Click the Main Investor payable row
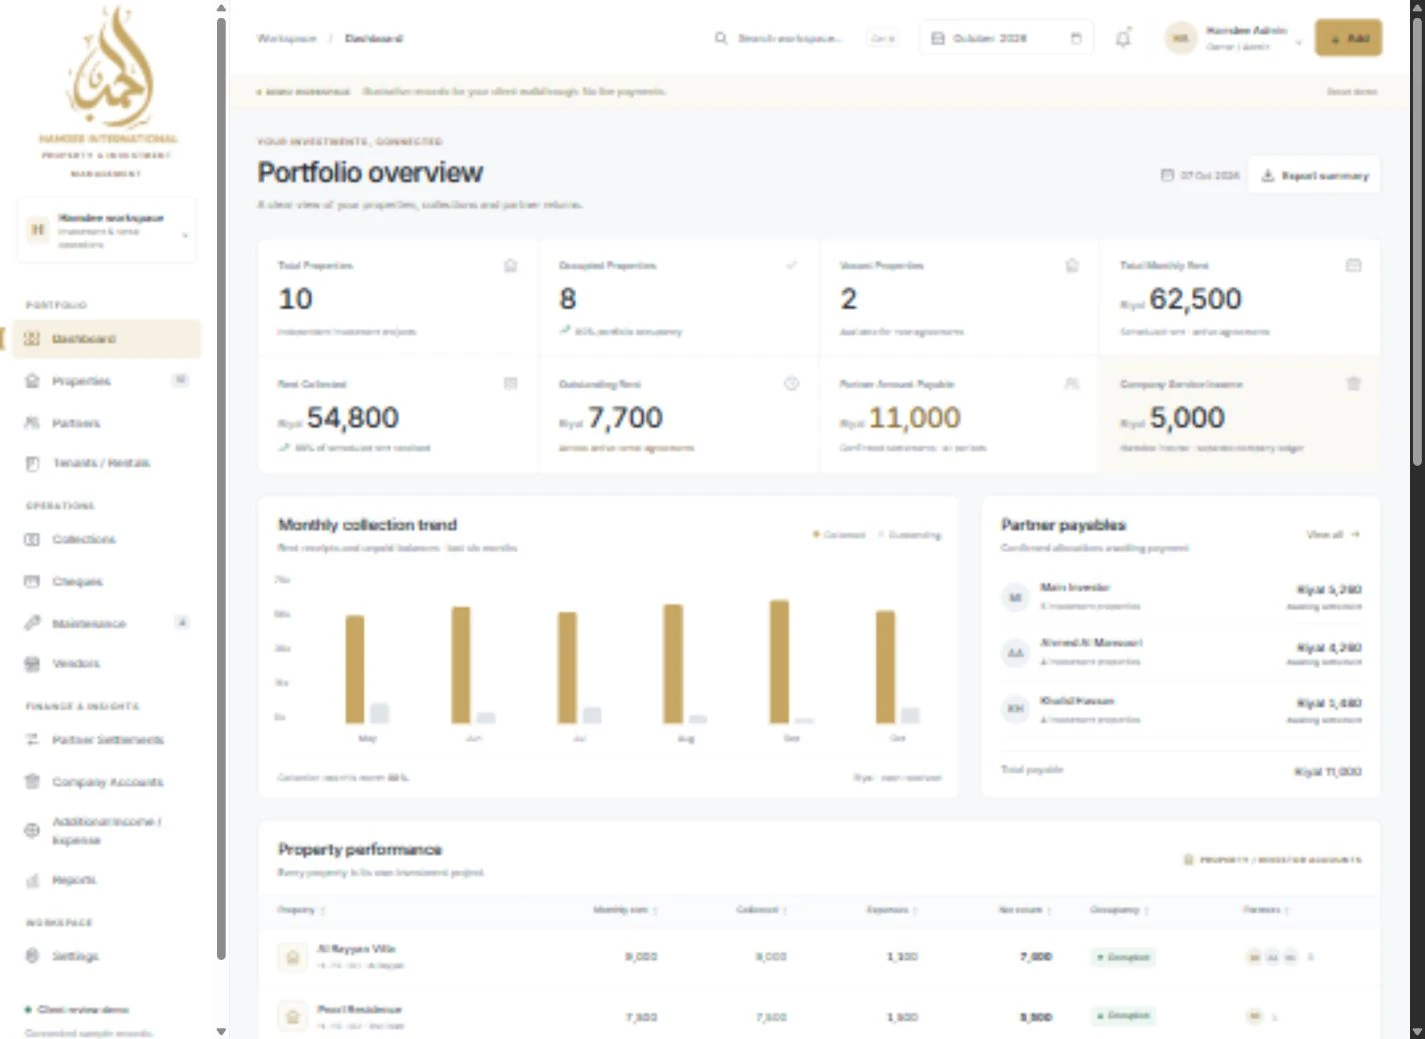Screen dimensions: 1425x1039 [1181, 597]
